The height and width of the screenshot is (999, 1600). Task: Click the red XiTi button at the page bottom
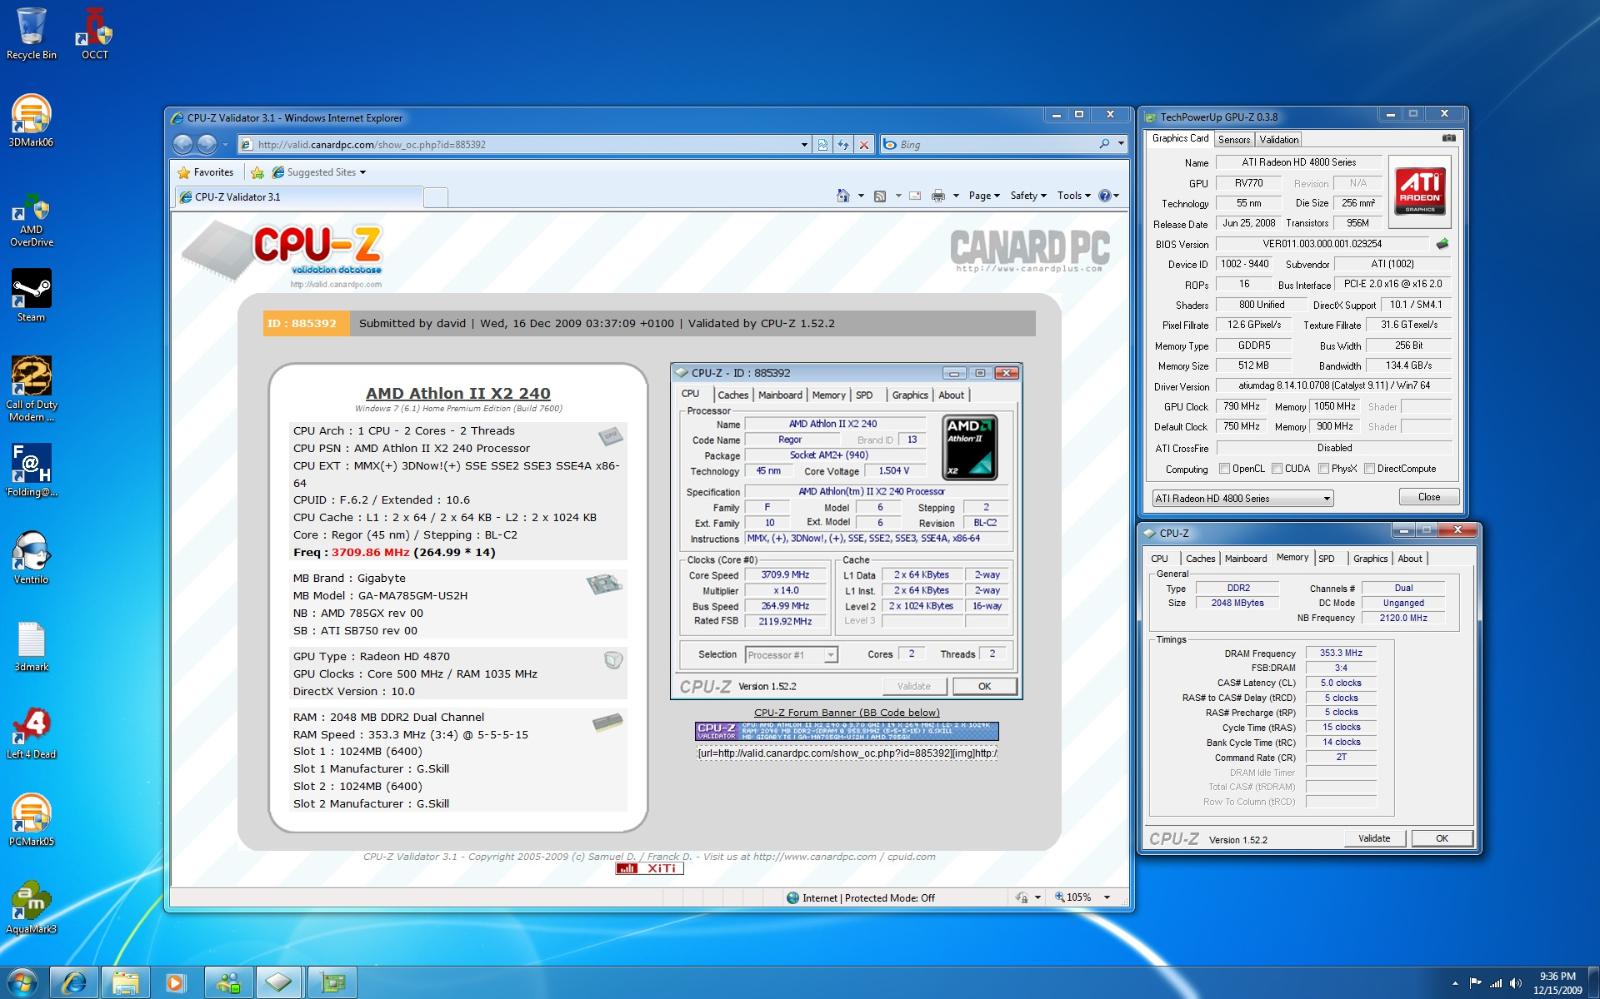click(x=650, y=869)
